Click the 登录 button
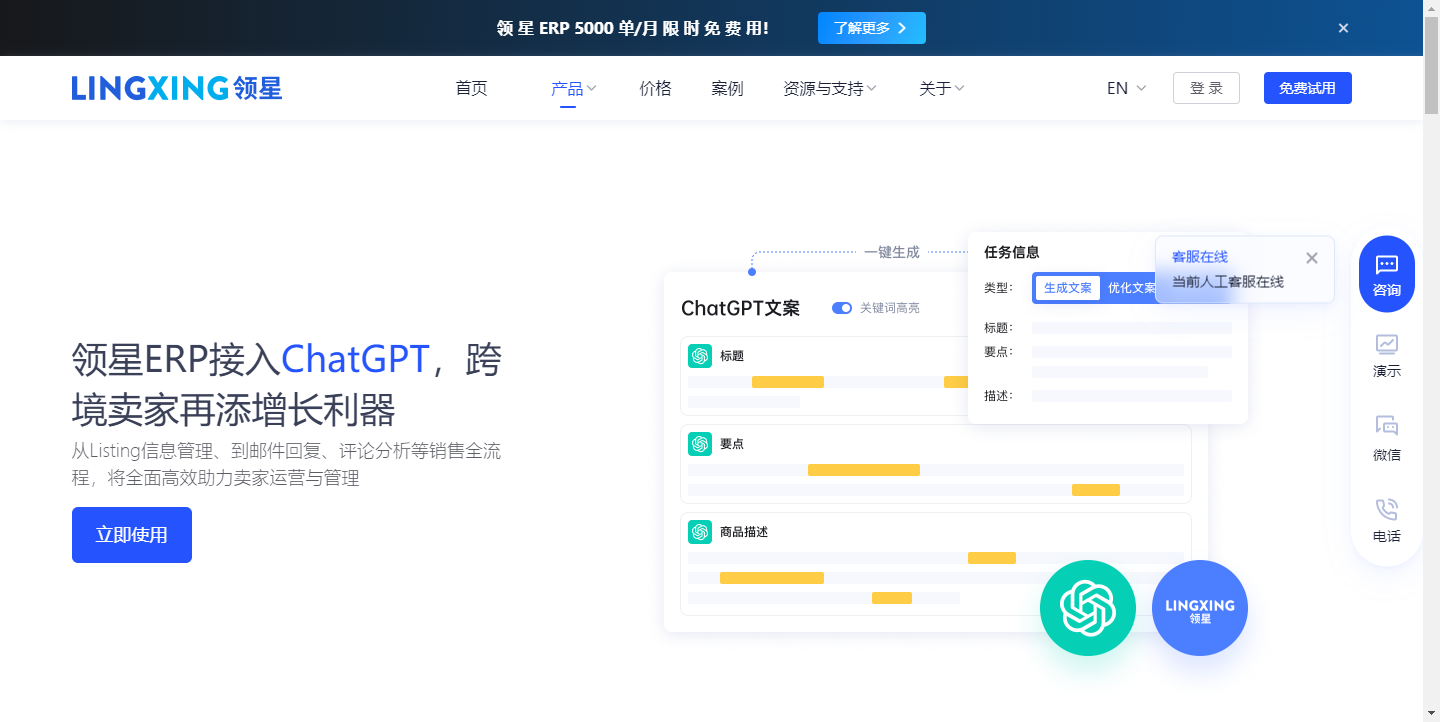Image resolution: width=1440 pixels, height=722 pixels. [x=1206, y=88]
